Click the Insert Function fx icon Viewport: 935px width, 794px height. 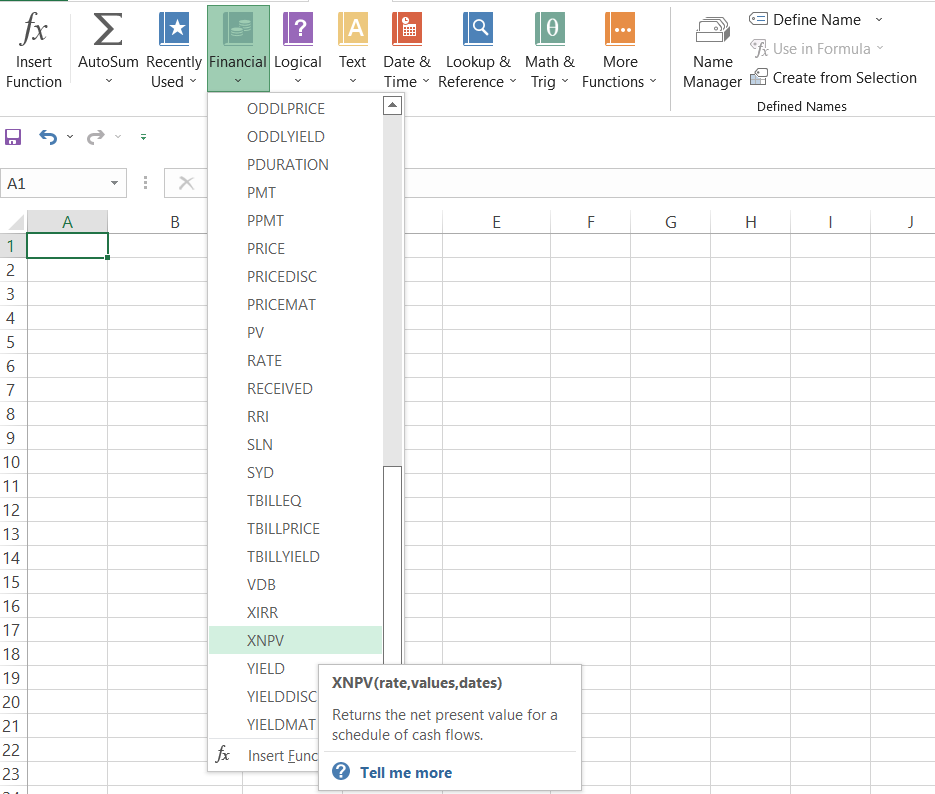click(x=34, y=33)
